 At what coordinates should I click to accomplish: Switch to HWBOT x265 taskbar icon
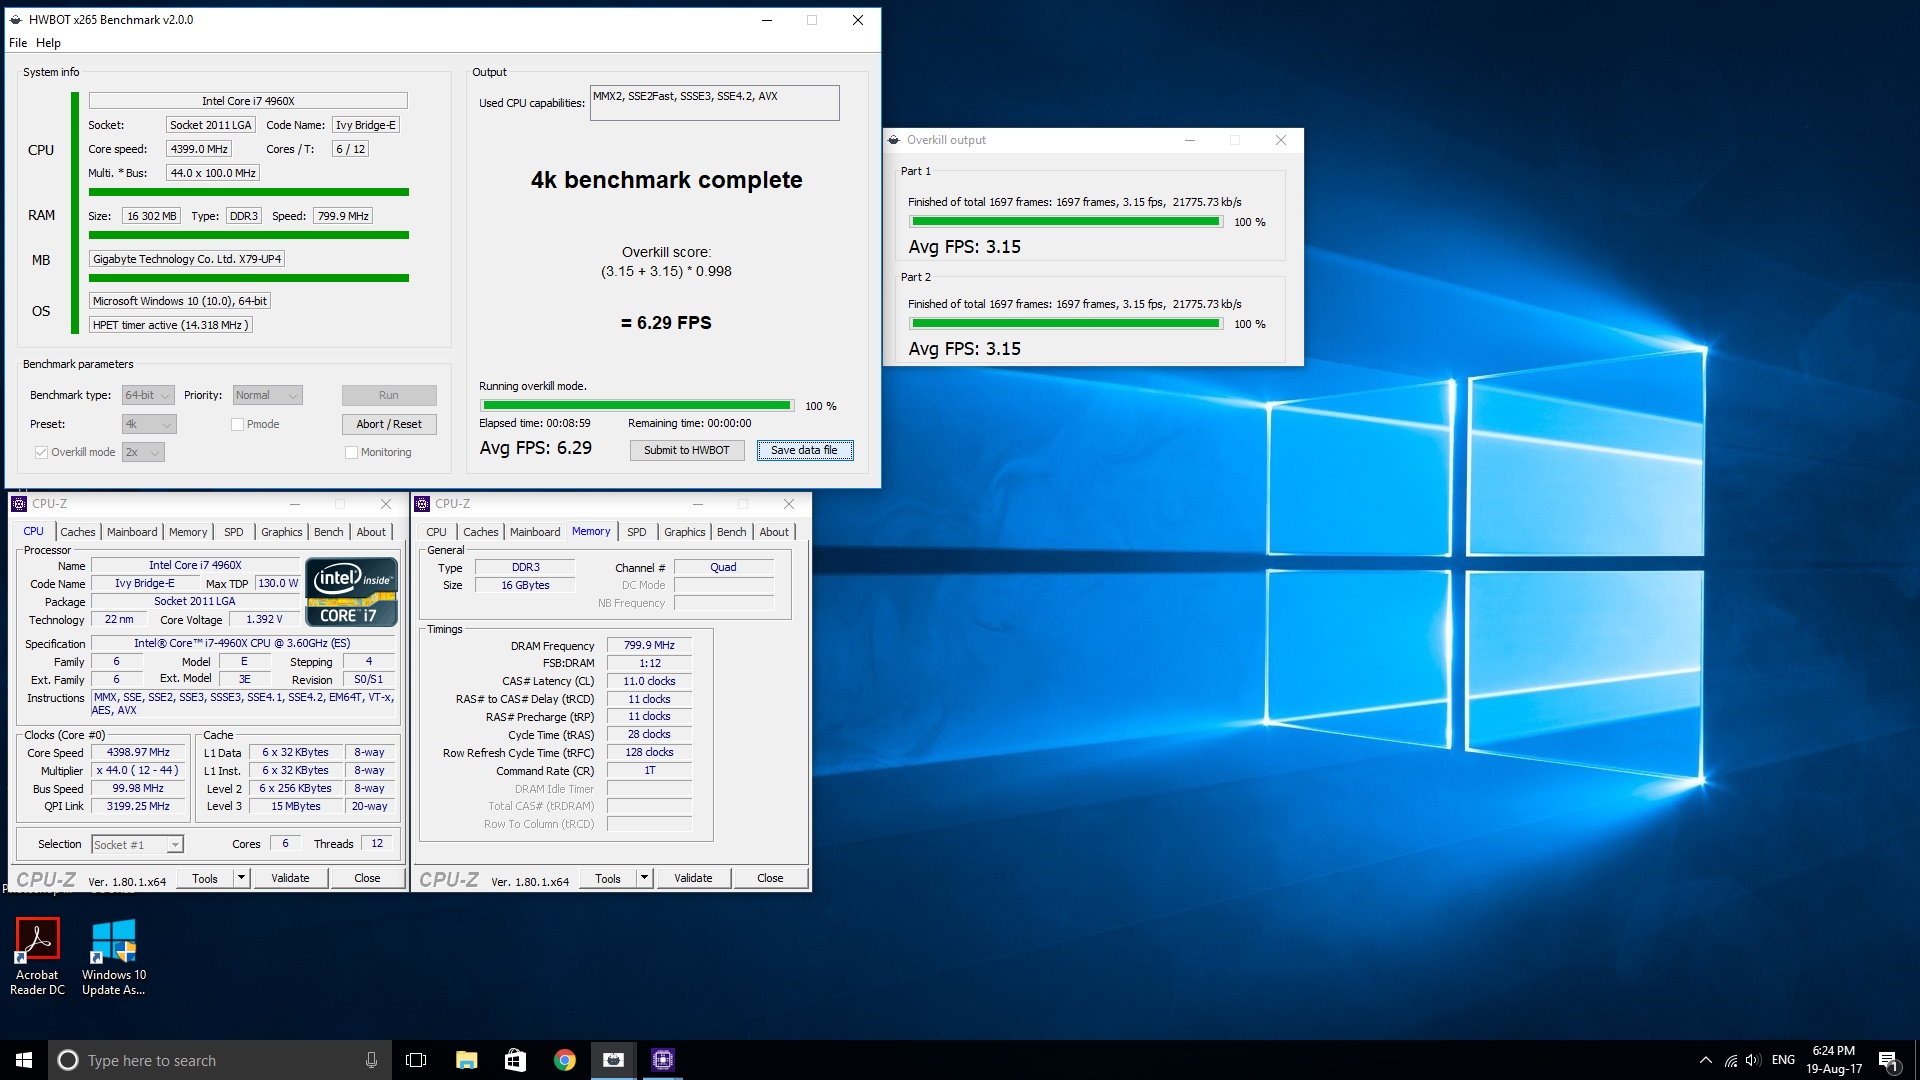point(613,1060)
